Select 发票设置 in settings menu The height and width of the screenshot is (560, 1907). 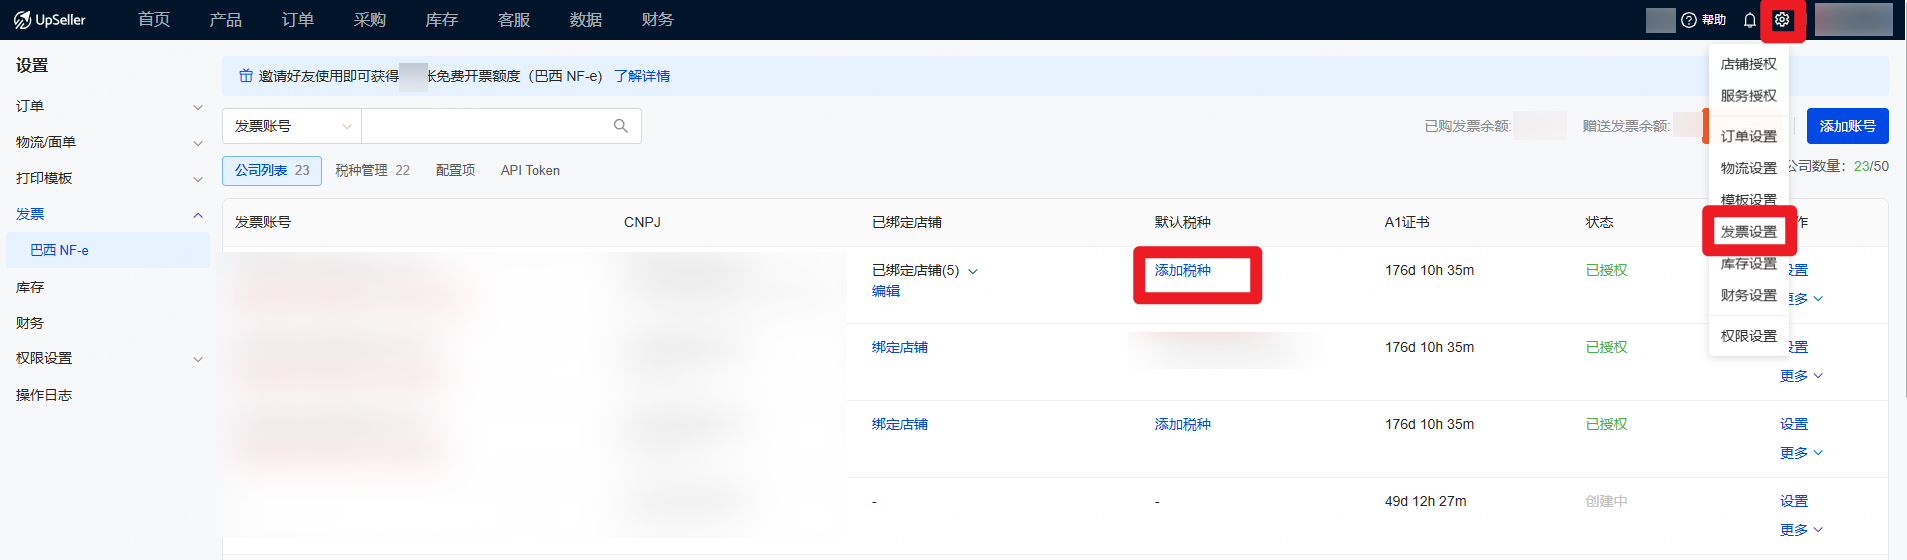tap(1749, 232)
